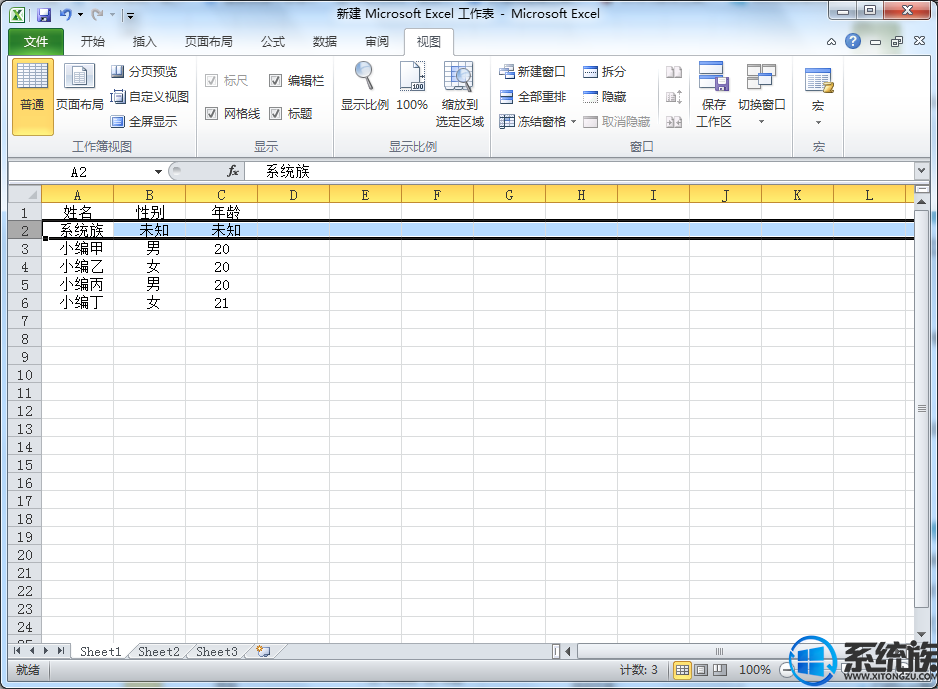This screenshot has width=938, height=689.
Task: Select the Sheet2 worksheet tab
Action: coord(159,651)
